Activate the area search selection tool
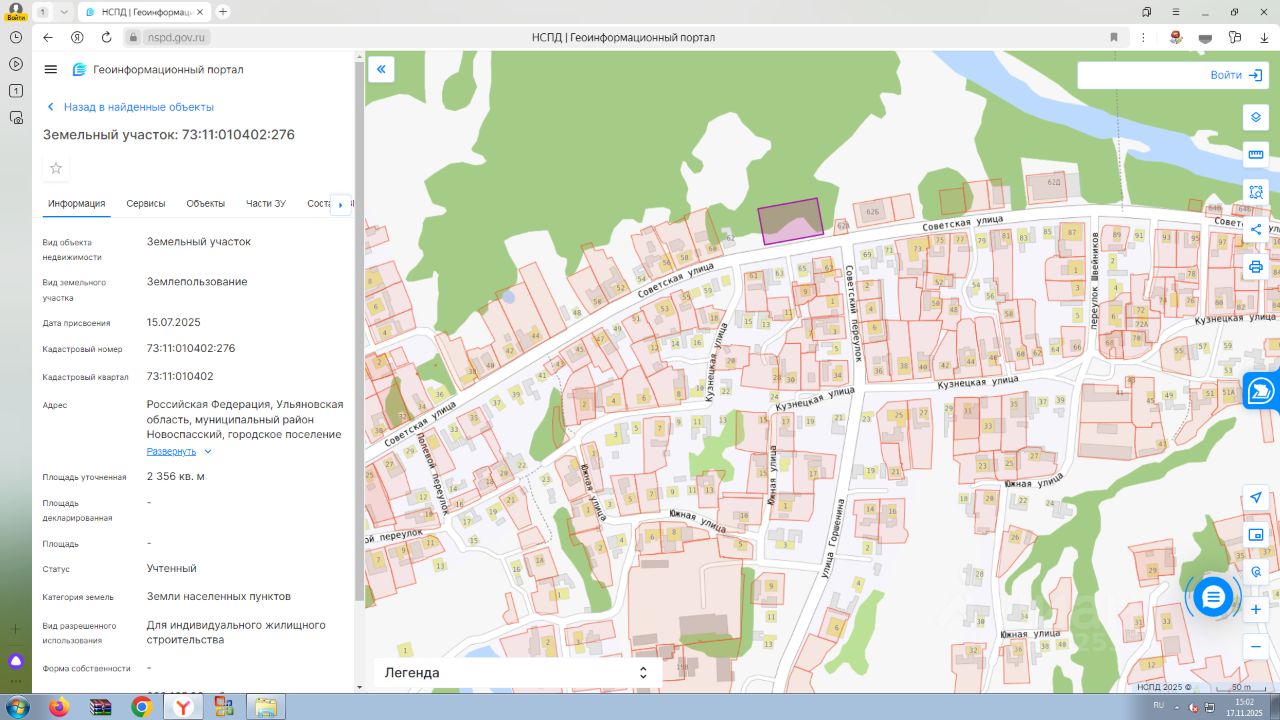 point(1256,192)
